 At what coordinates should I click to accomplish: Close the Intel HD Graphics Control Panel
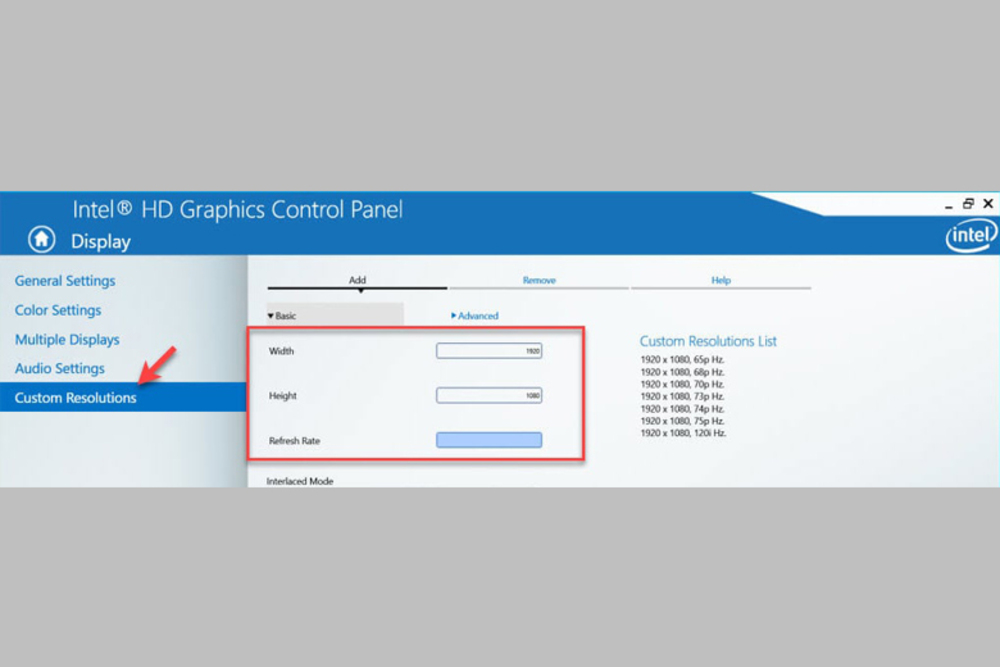coord(988,204)
